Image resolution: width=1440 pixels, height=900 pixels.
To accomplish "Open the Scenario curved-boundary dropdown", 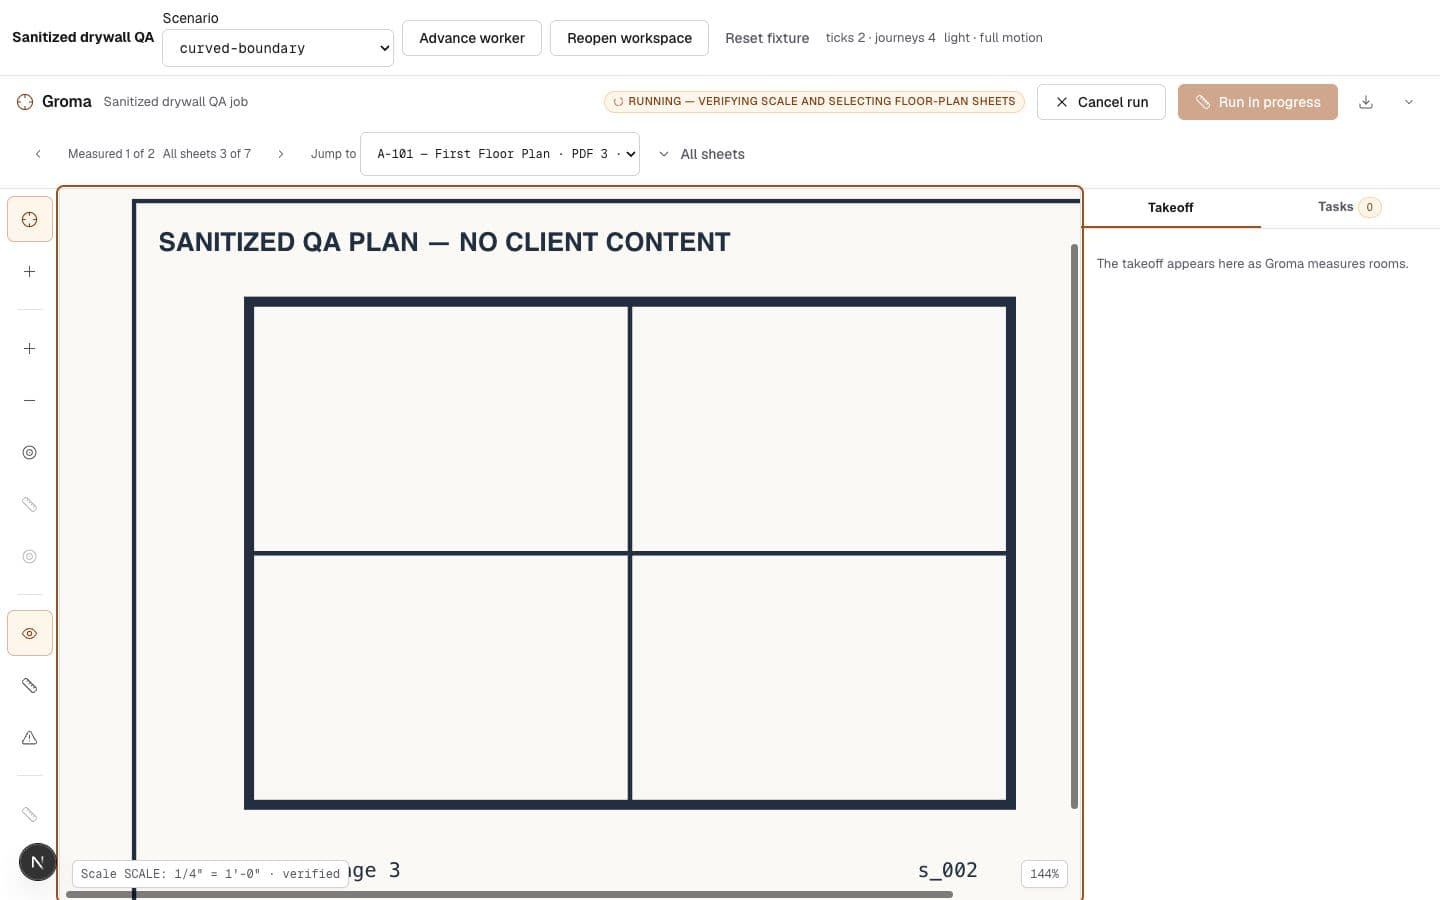I will coord(278,48).
